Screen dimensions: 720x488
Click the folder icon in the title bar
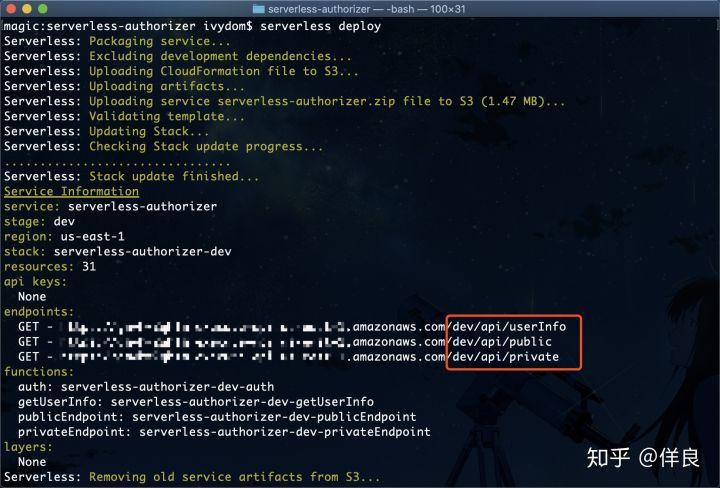259,9
